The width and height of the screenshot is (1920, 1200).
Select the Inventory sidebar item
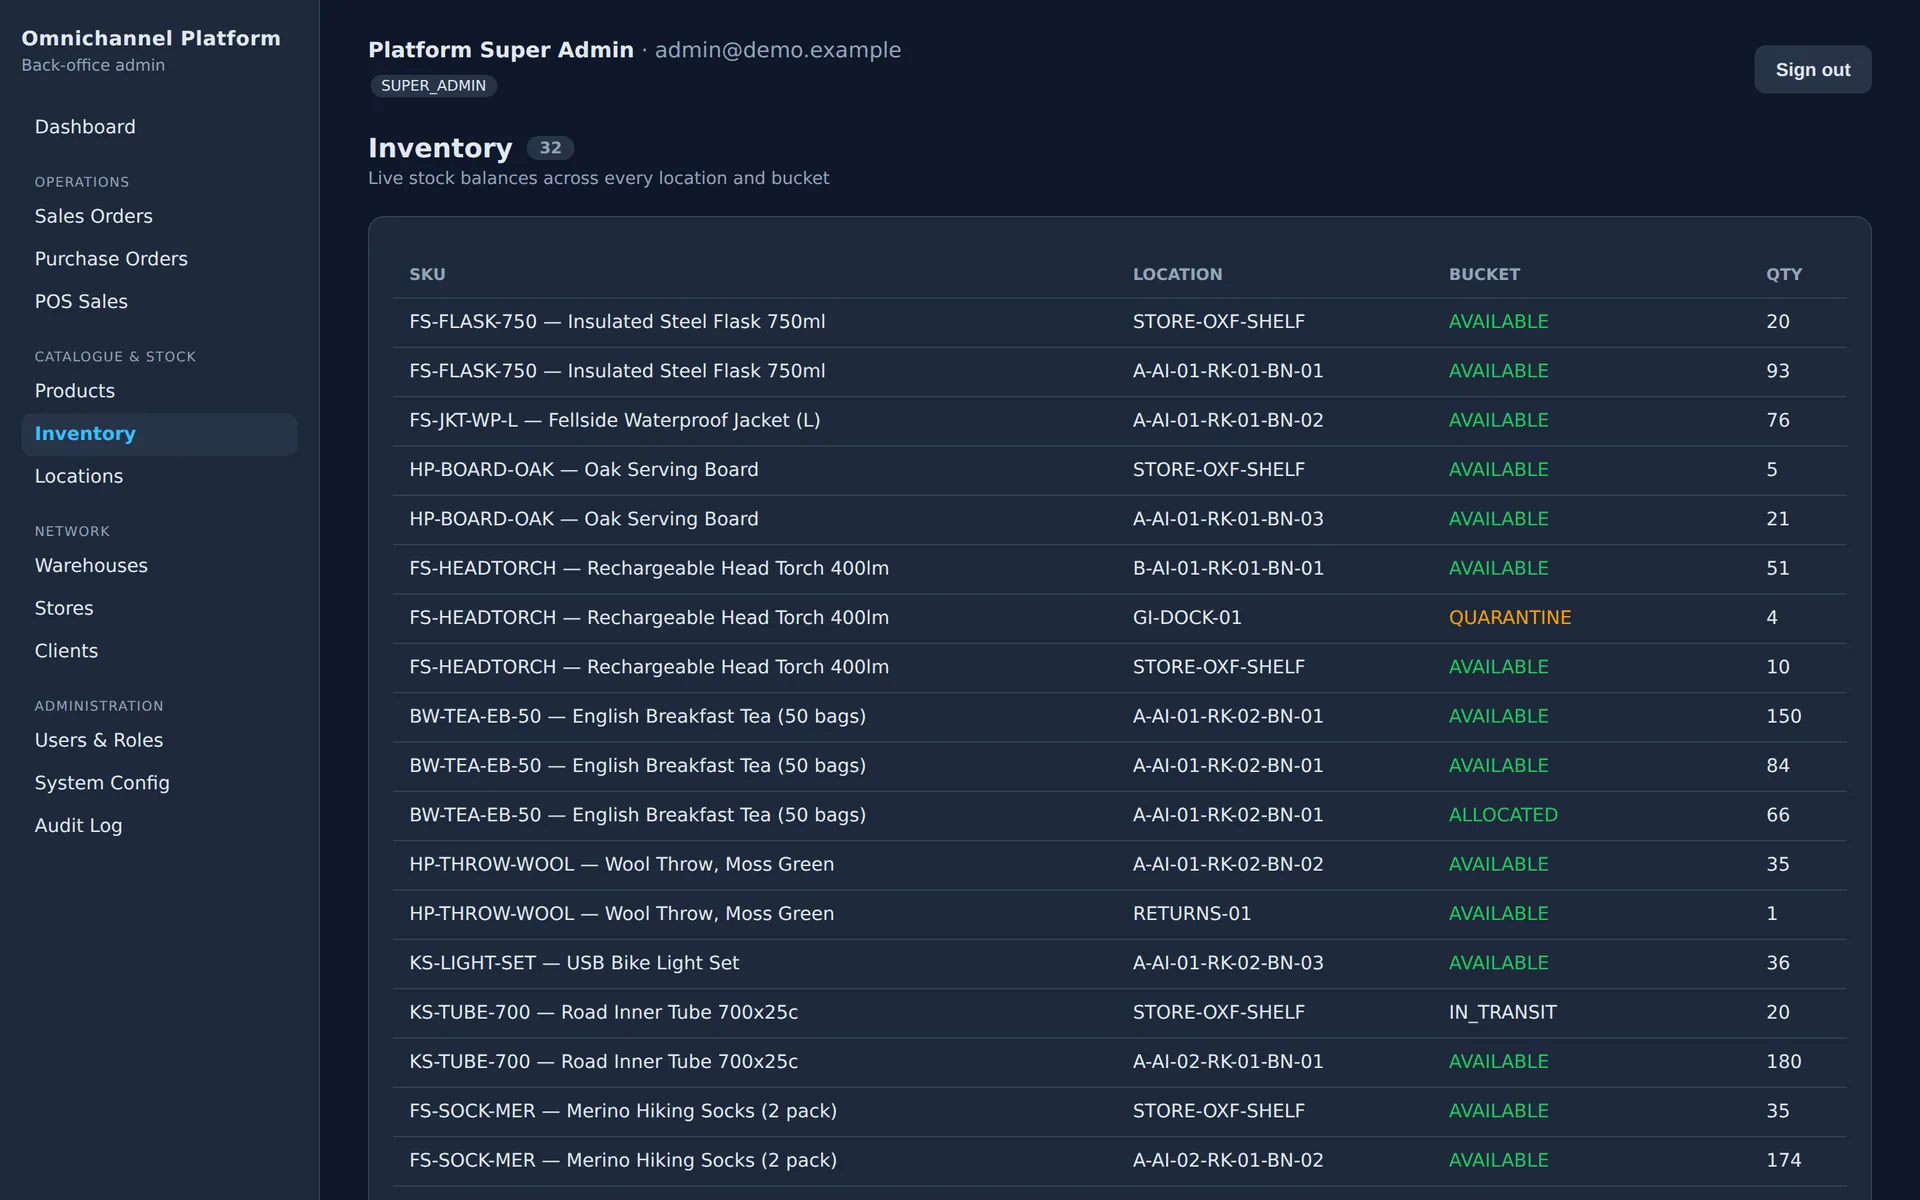click(159, 434)
